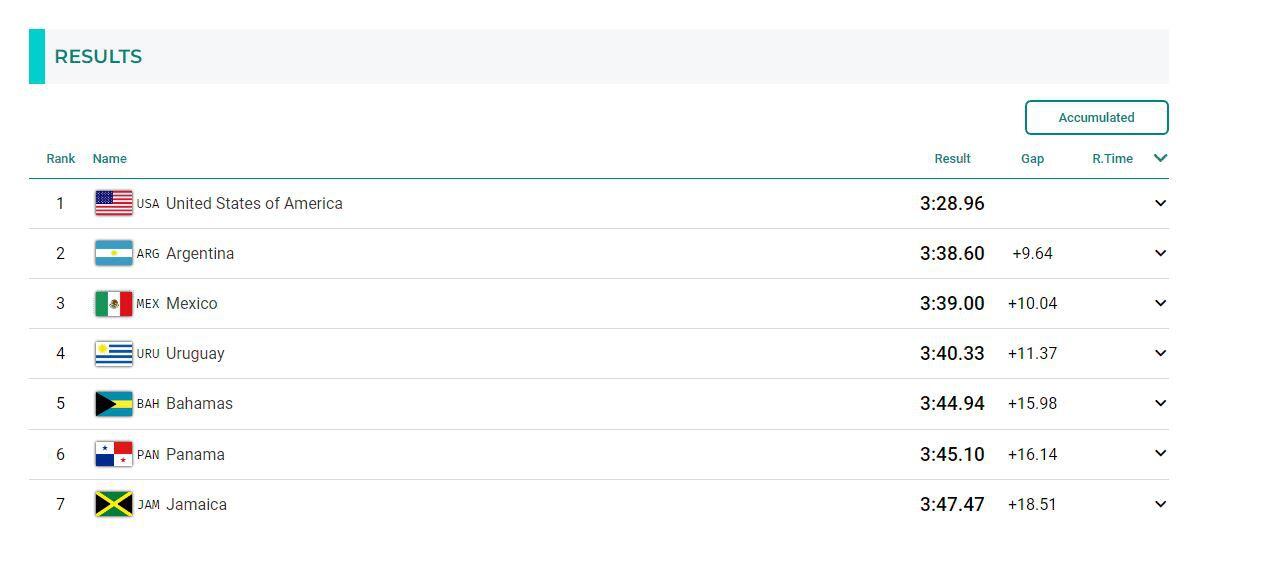The image size is (1287, 576).
Task: Expand the Mexico result details
Action: point(1160,303)
